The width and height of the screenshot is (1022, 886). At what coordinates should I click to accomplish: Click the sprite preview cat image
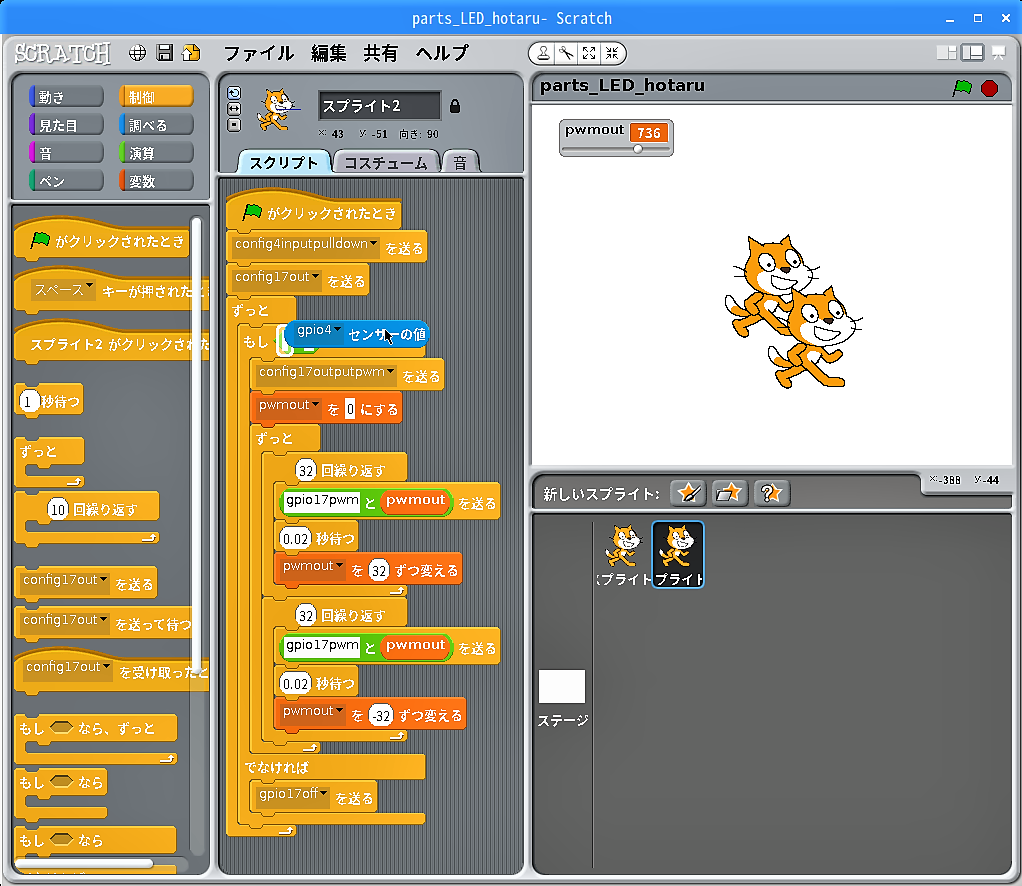[x=277, y=110]
